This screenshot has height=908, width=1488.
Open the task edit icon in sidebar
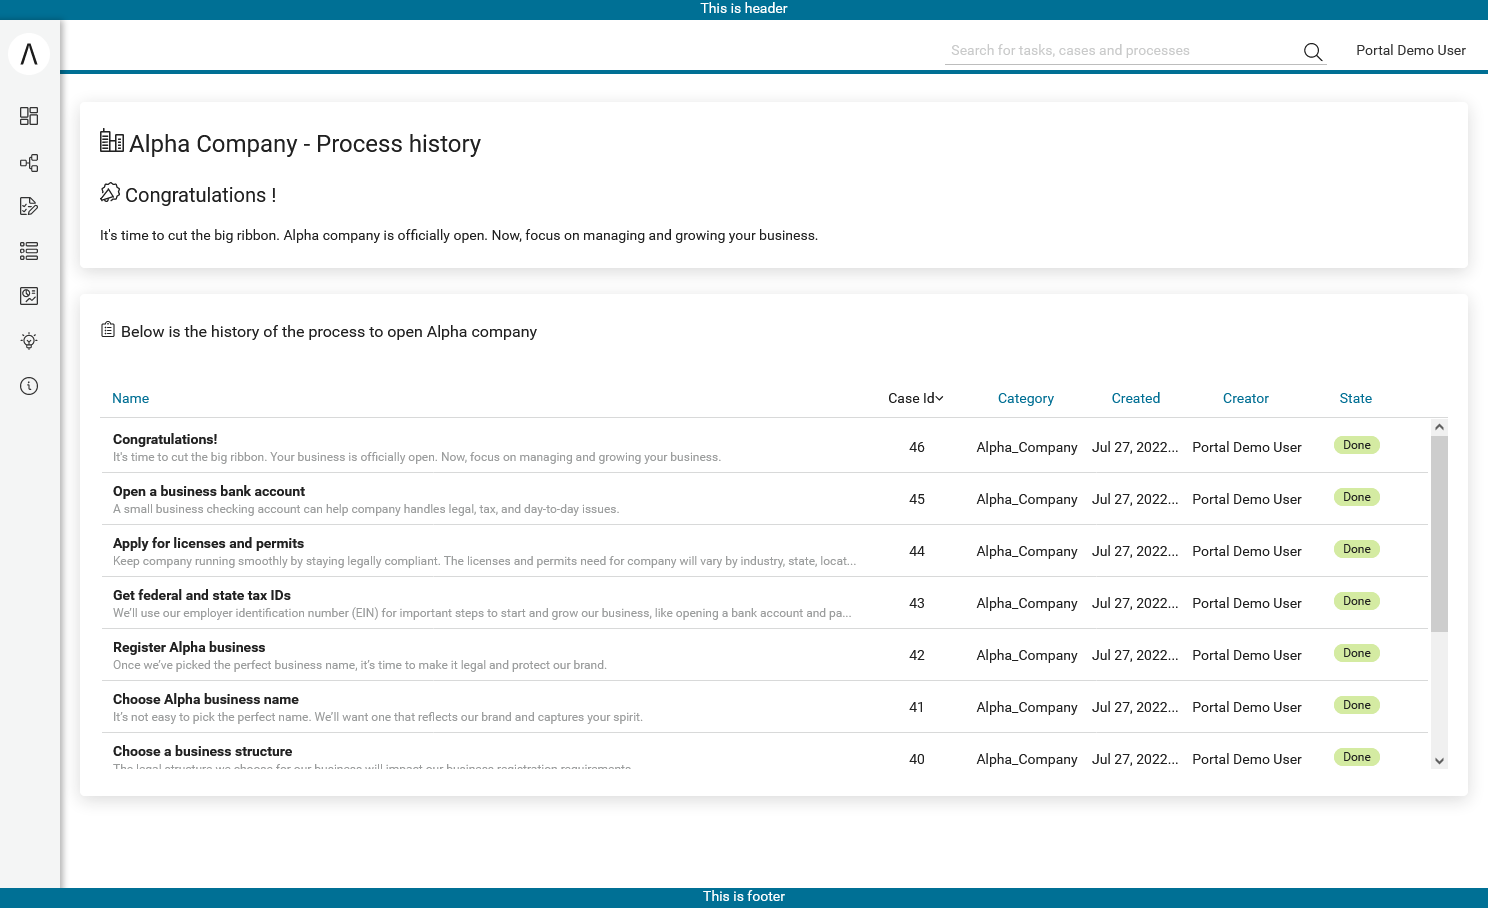[29, 206]
